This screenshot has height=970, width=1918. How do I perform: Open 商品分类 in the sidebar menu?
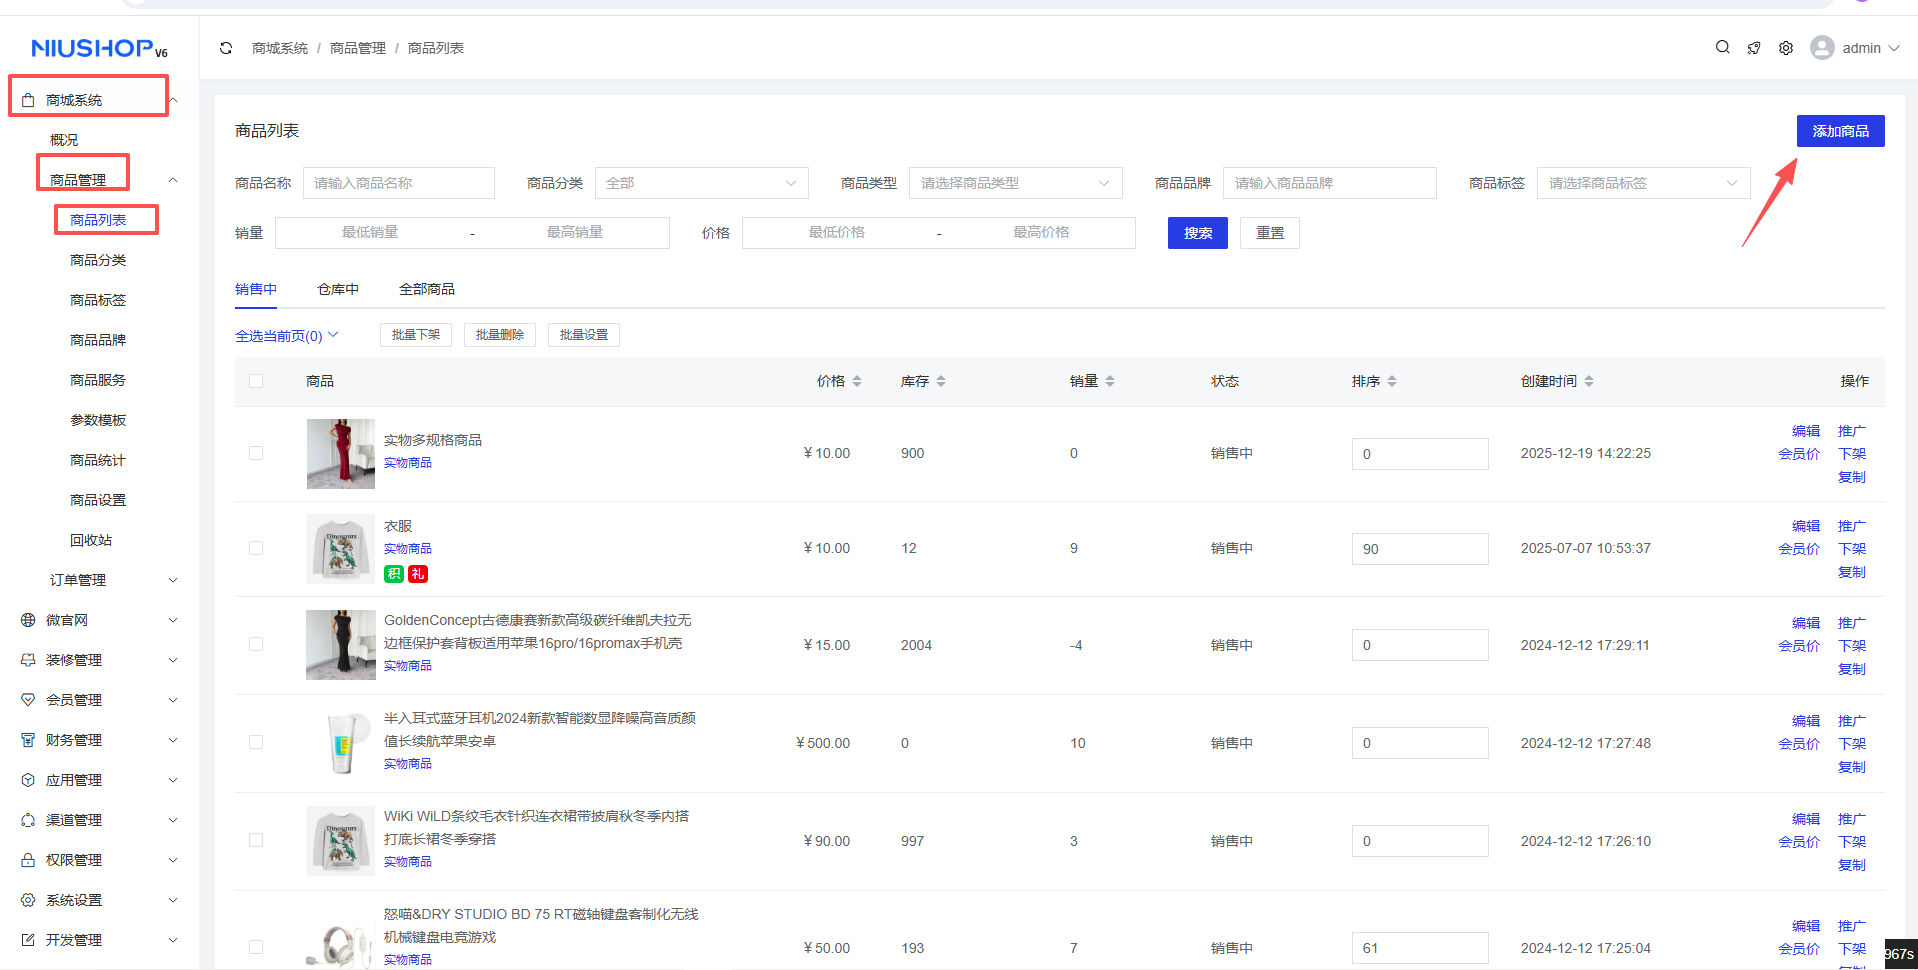(98, 260)
